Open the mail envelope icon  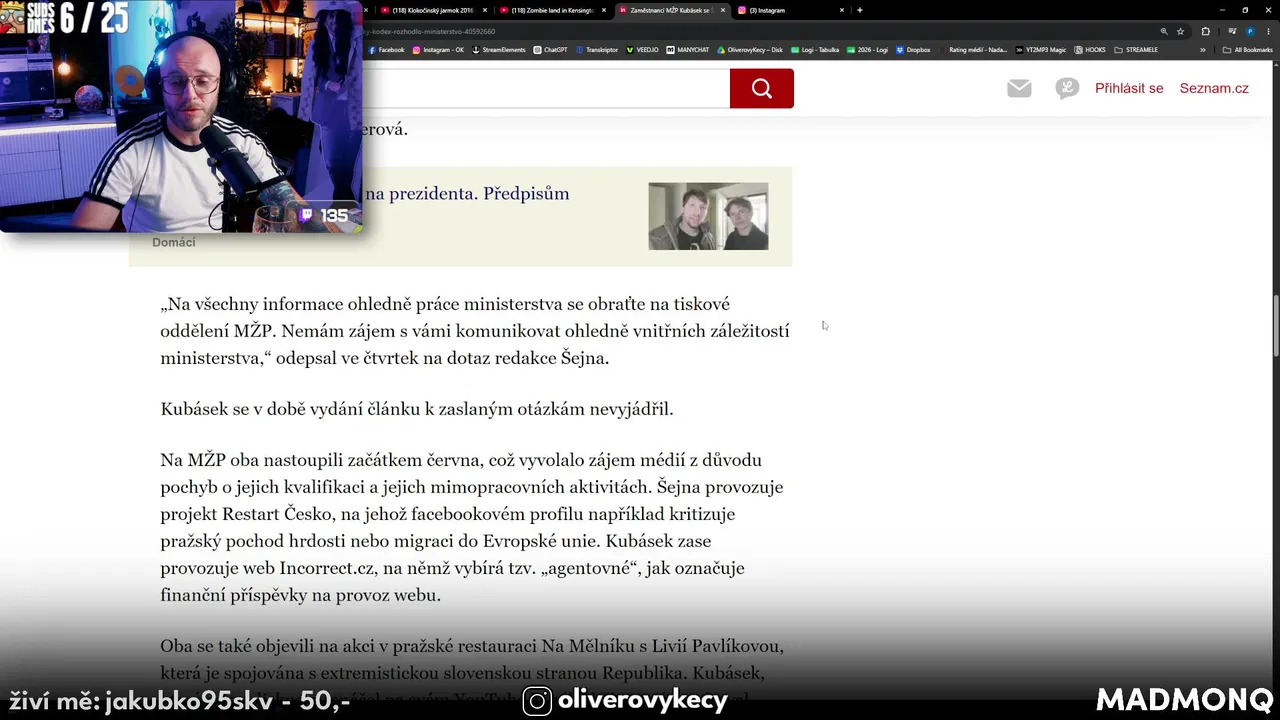tap(1019, 88)
